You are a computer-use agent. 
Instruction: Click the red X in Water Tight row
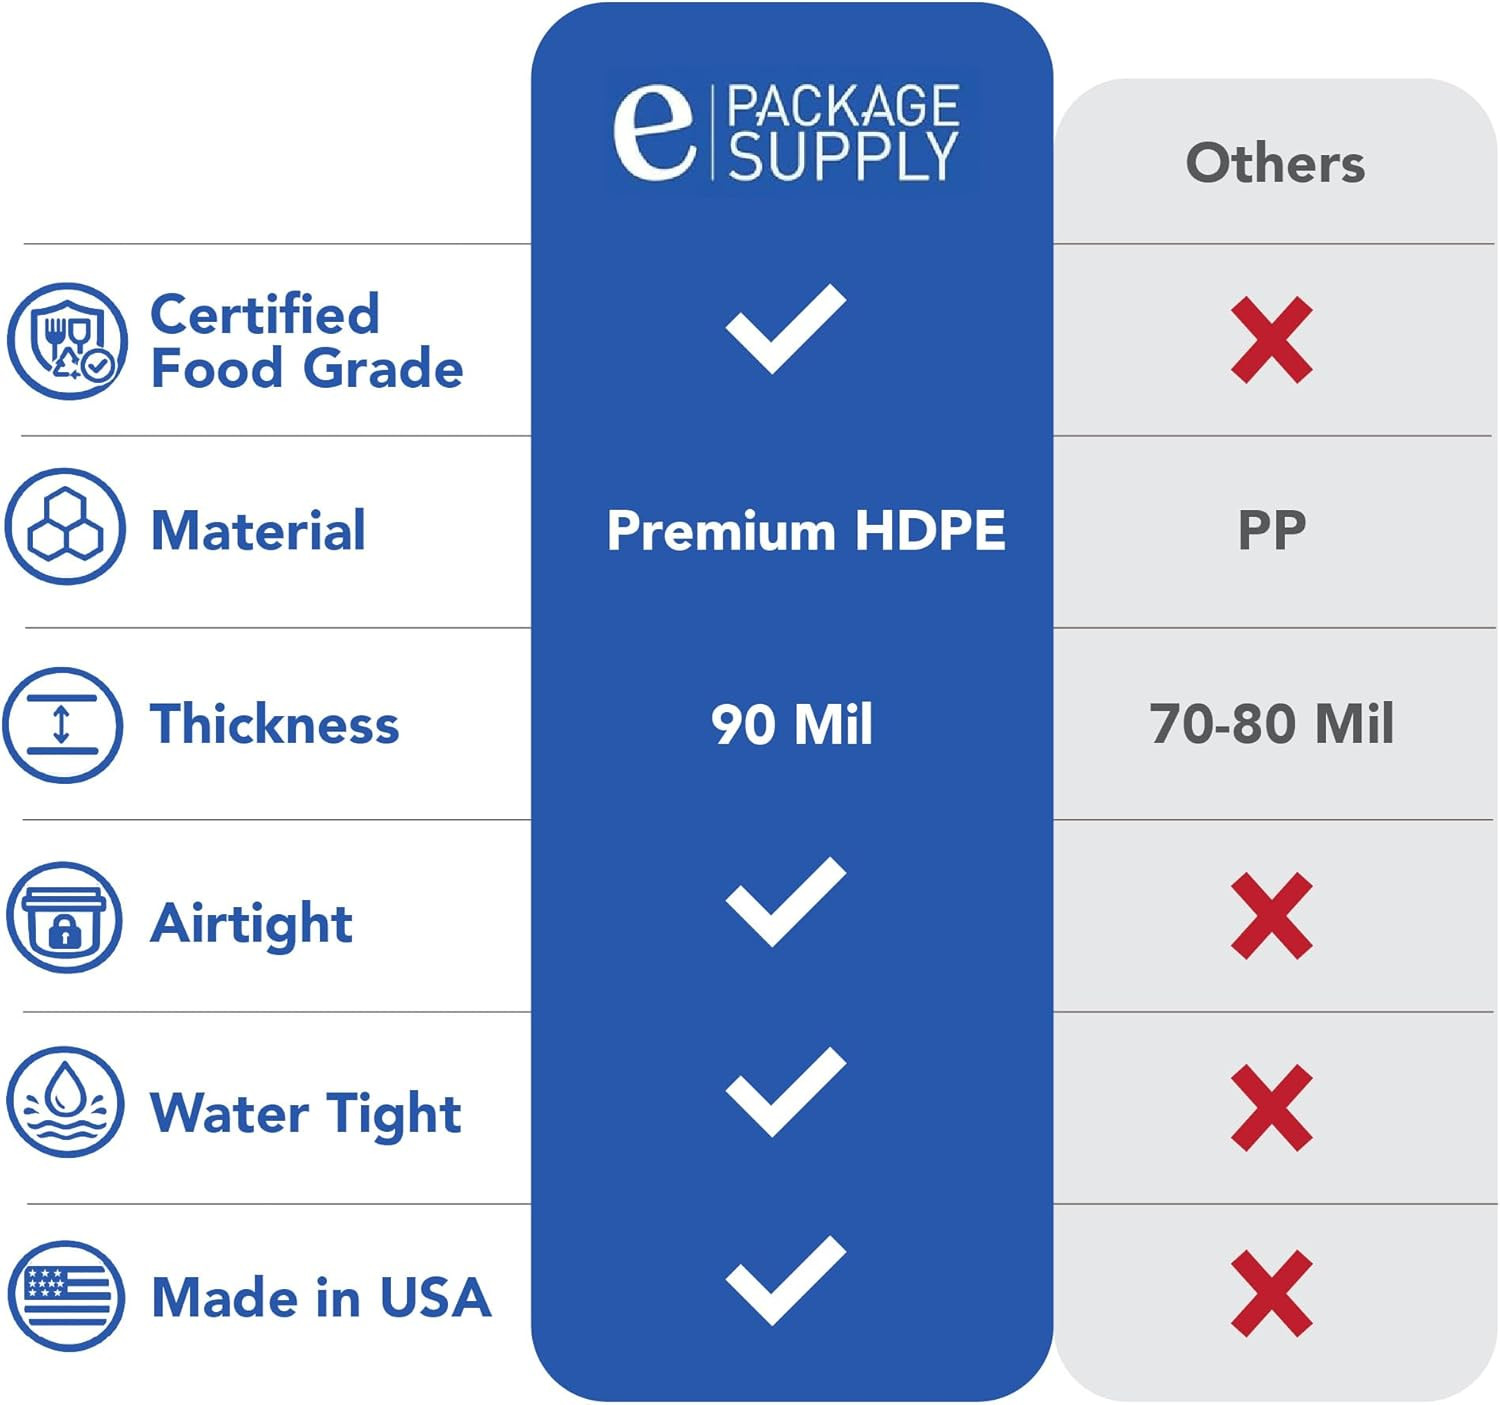coord(1271,1108)
